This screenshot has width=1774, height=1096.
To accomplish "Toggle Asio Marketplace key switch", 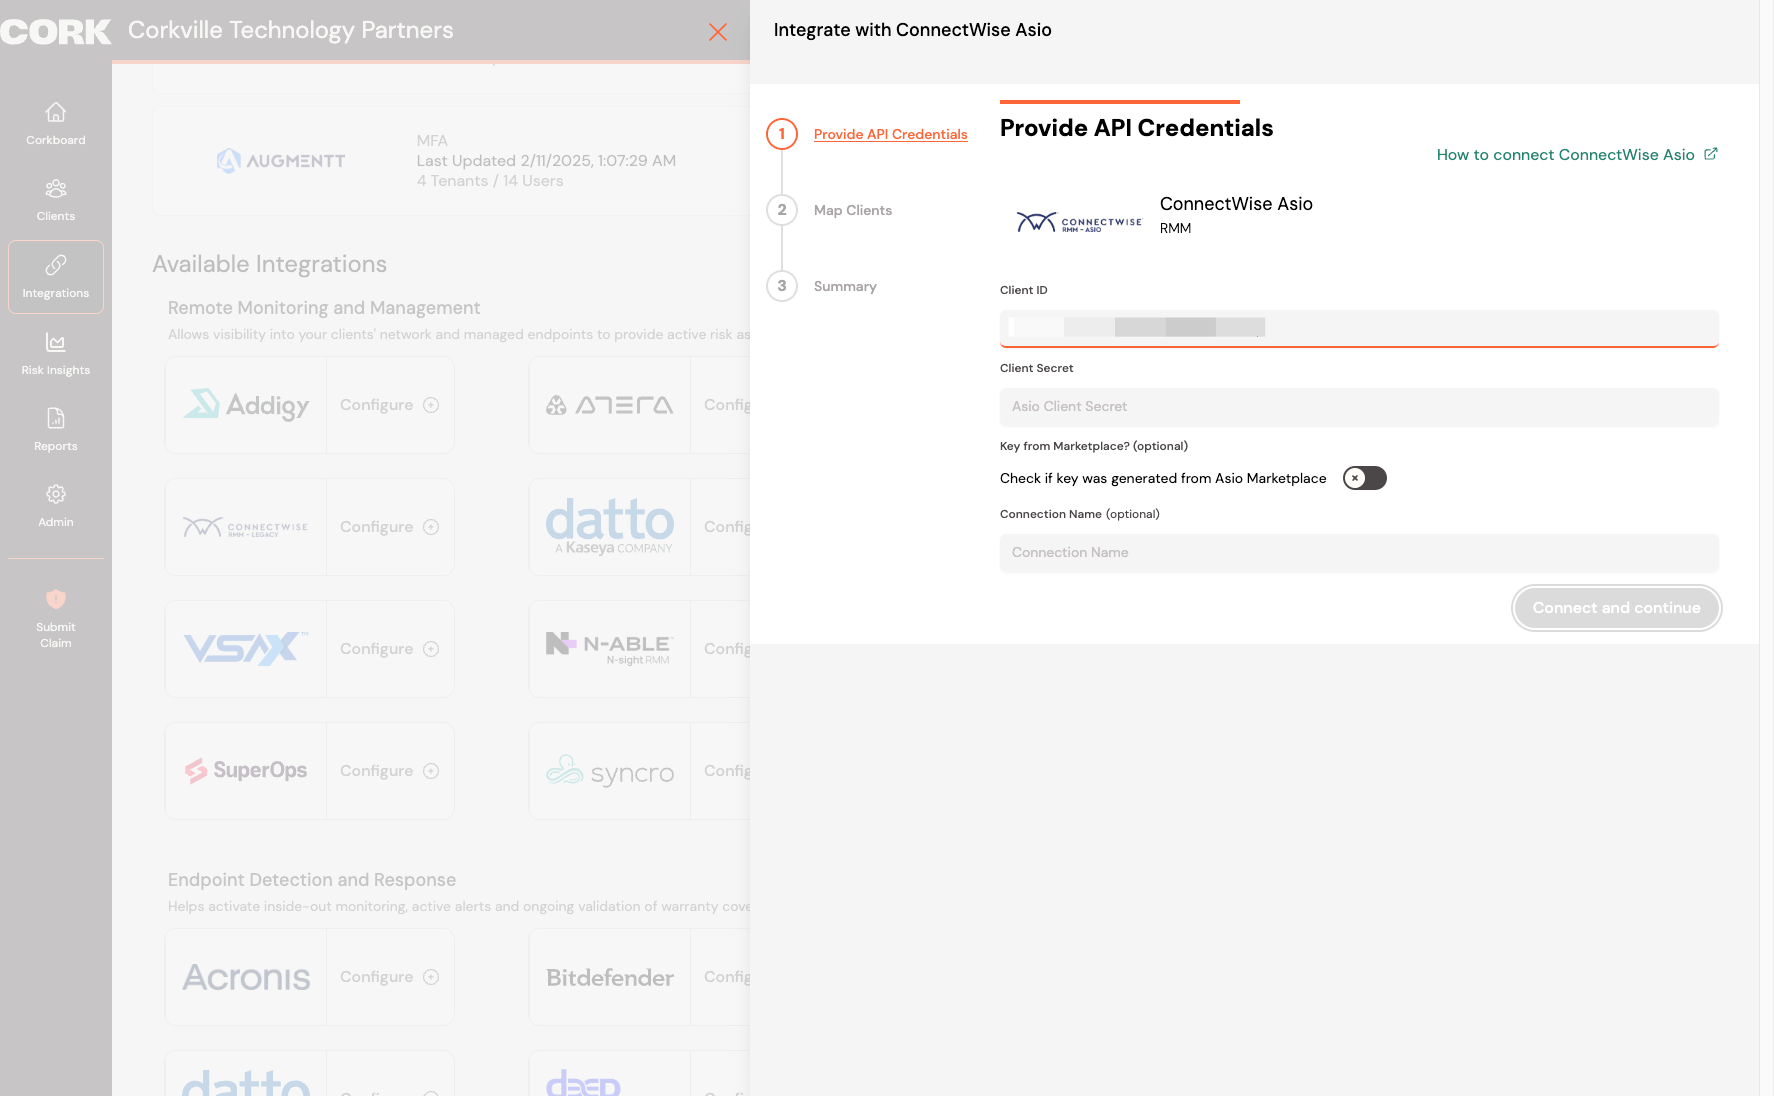I will 1364,478.
